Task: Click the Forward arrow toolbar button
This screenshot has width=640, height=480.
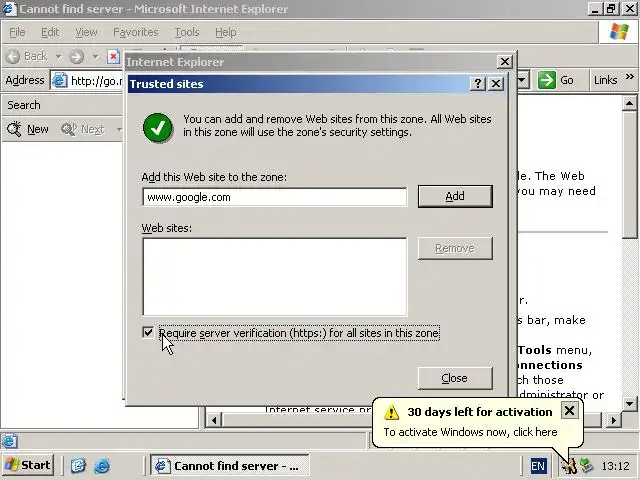Action: [x=76, y=57]
